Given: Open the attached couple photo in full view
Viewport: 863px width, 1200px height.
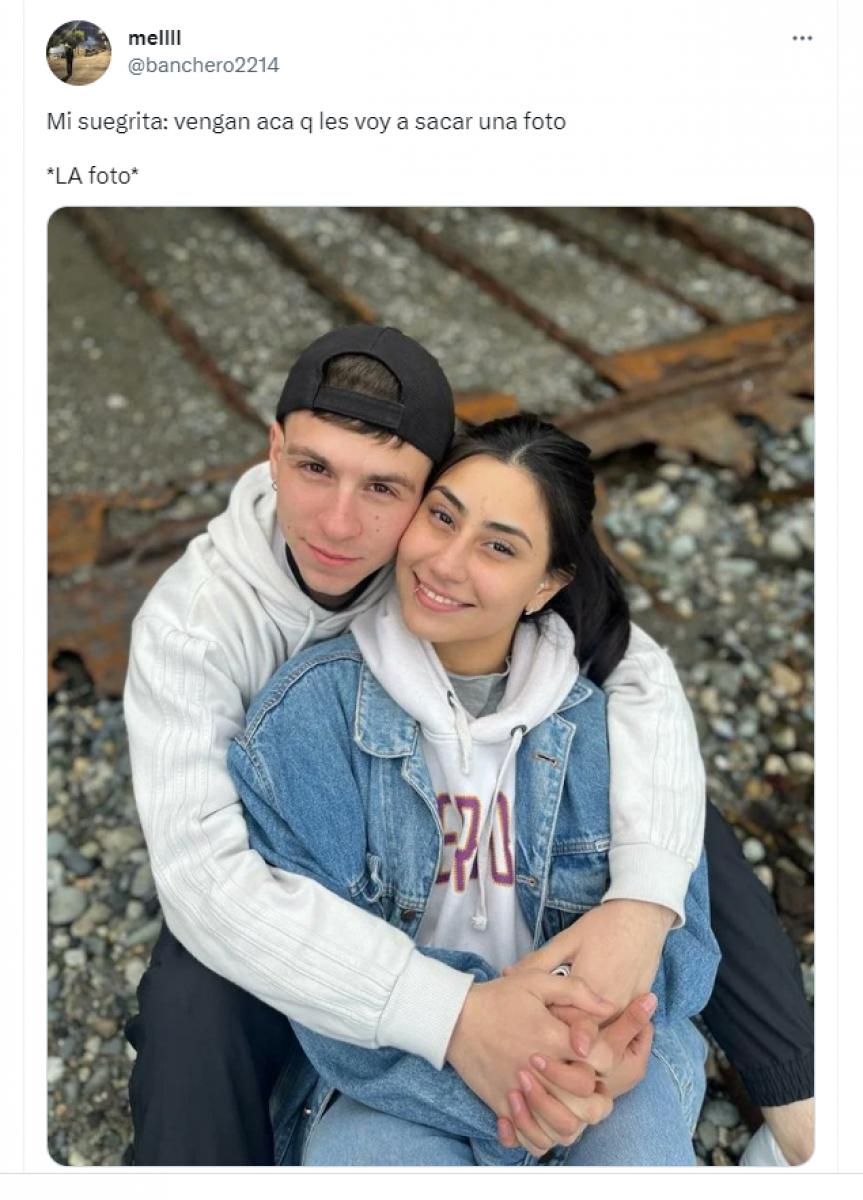Looking at the screenshot, I should 431,686.
